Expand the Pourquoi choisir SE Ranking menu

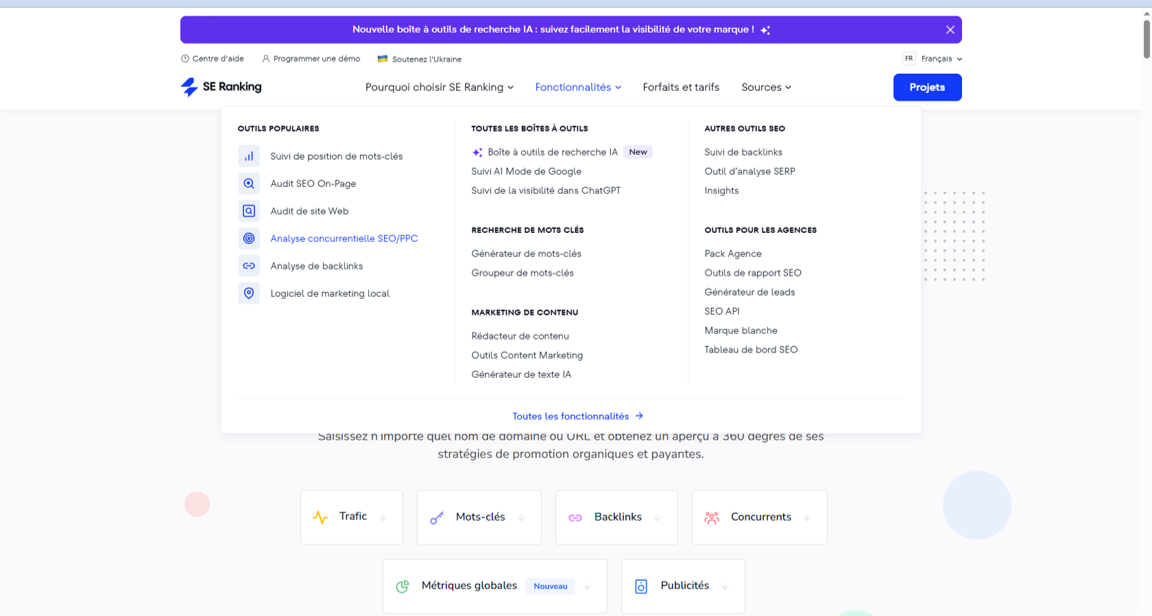[x=439, y=87]
